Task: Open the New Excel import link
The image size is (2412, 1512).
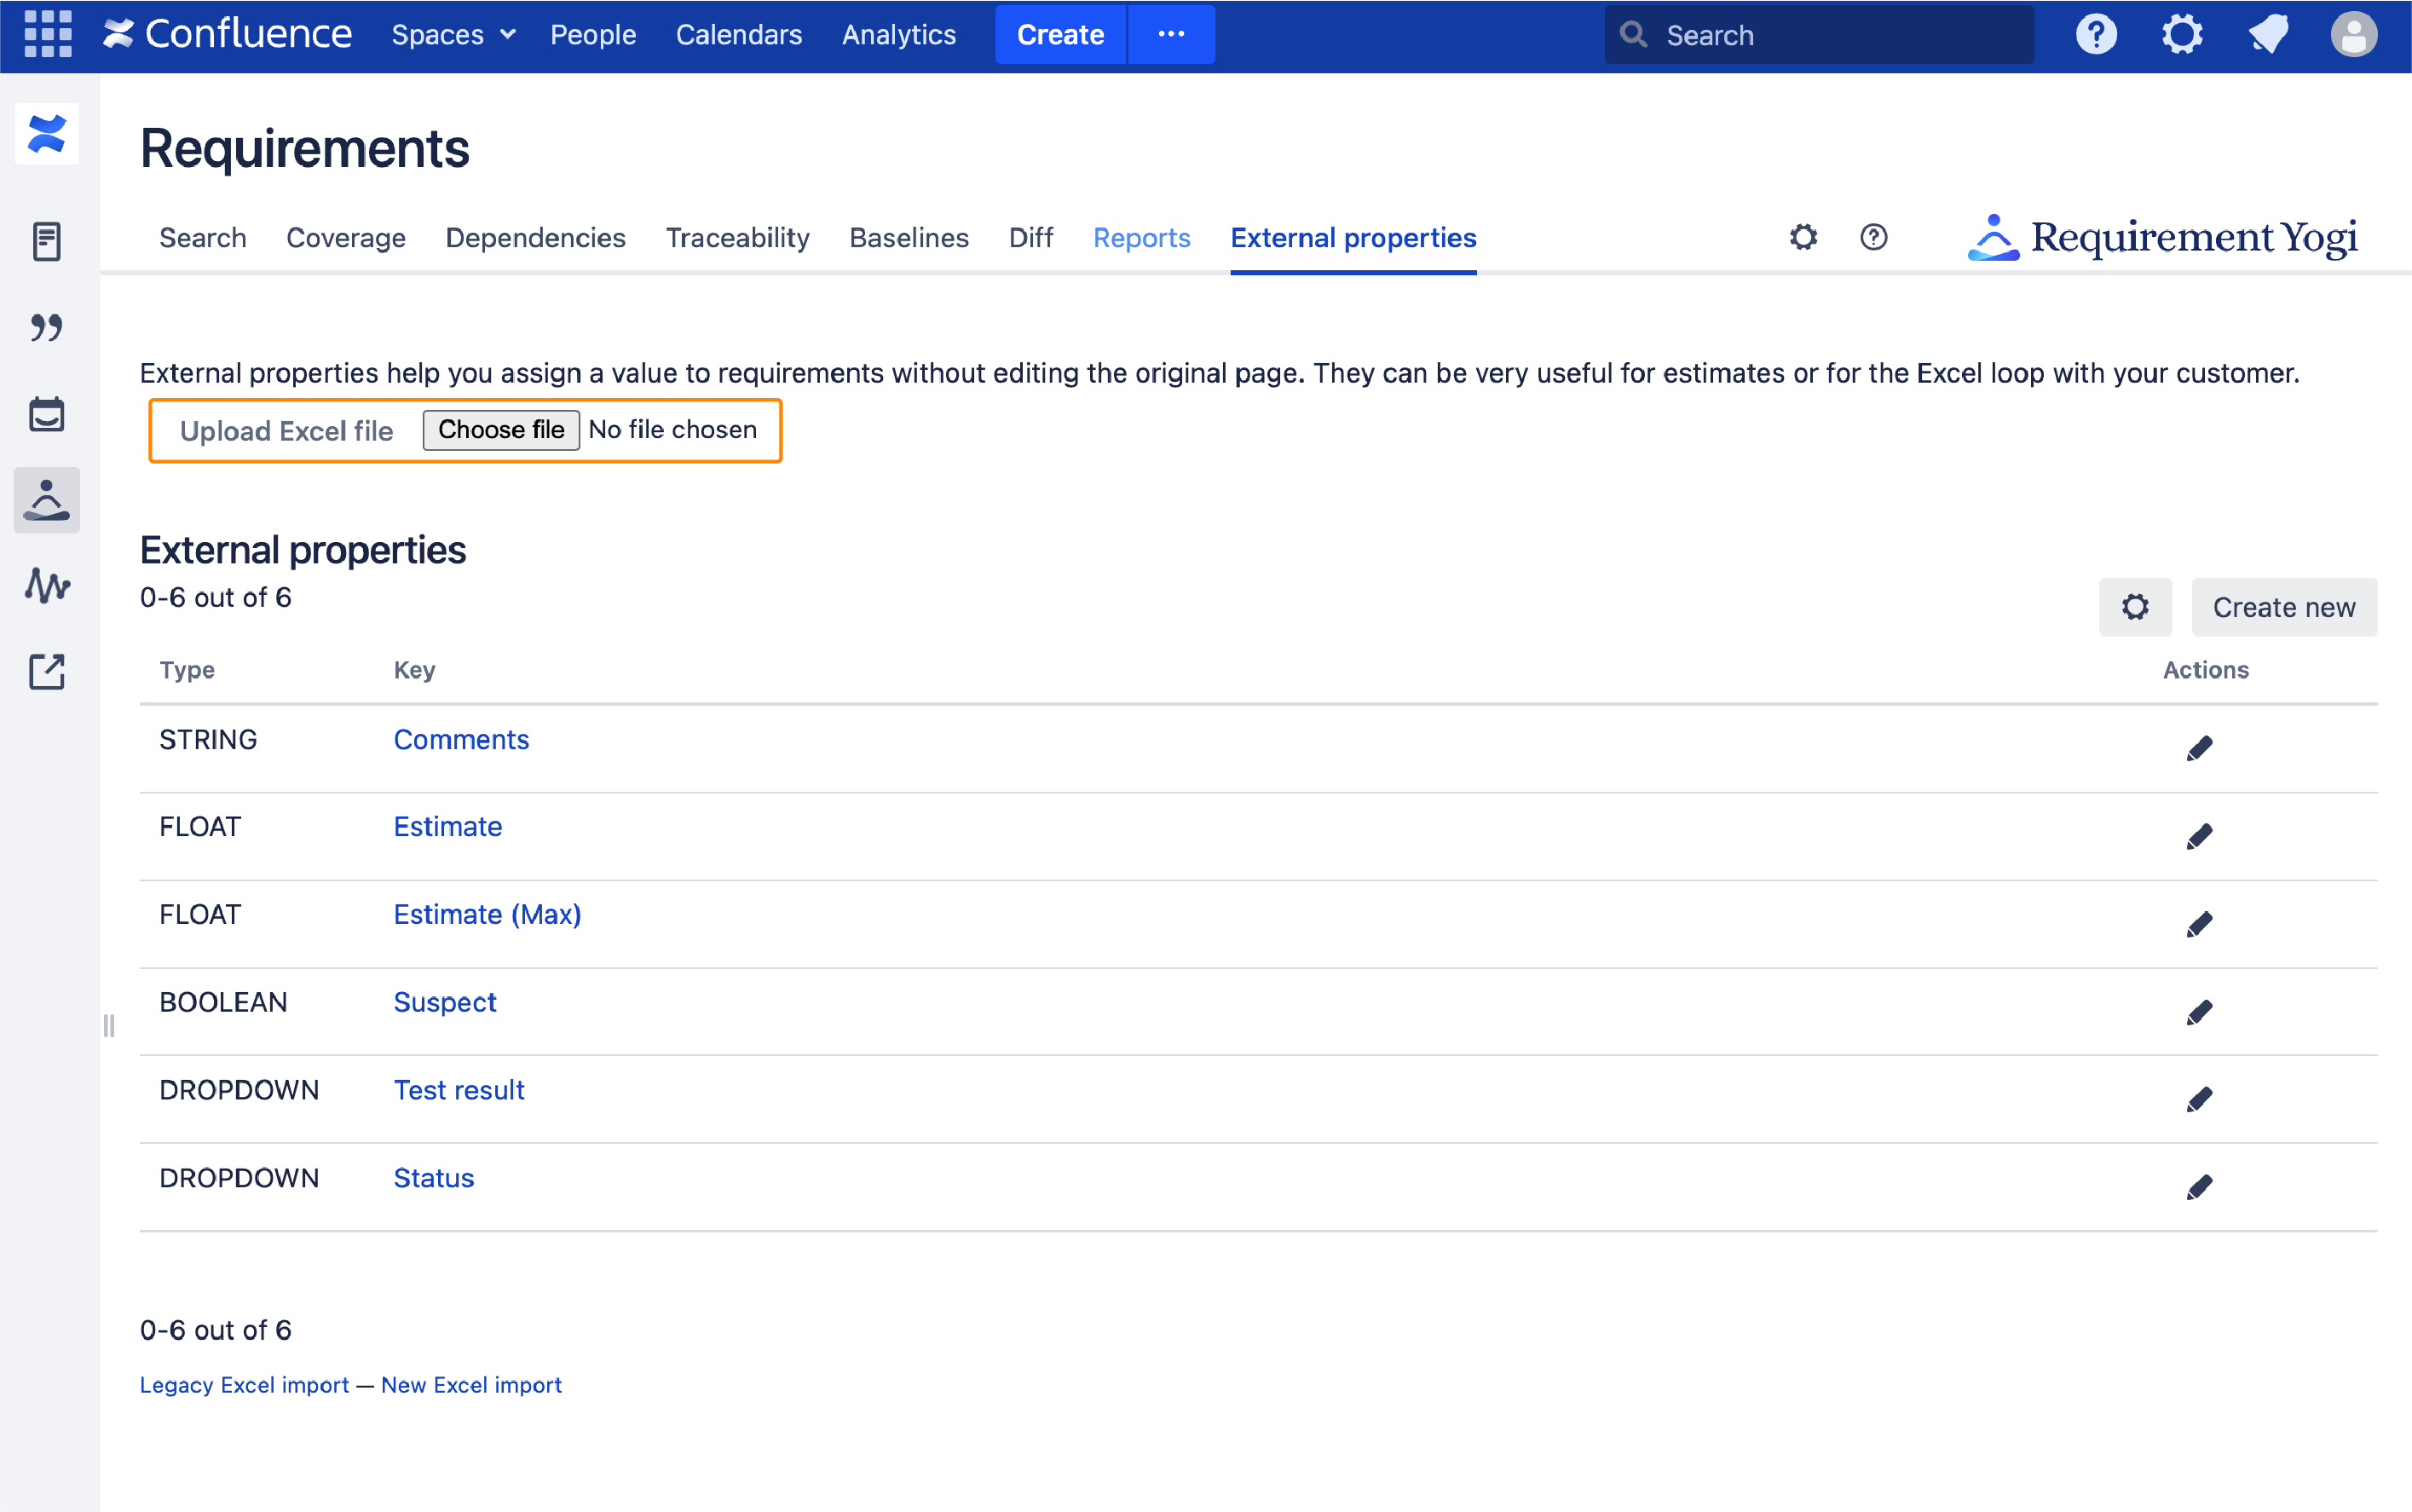Action: [x=471, y=1385]
